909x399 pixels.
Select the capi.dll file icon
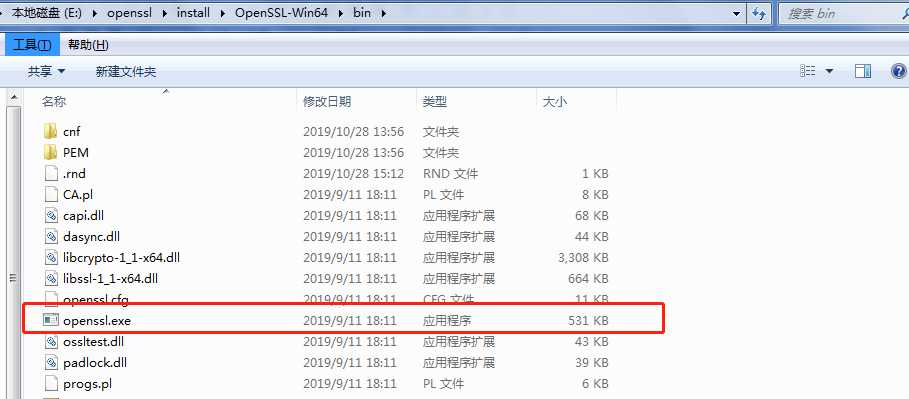(x=52, y=216)
